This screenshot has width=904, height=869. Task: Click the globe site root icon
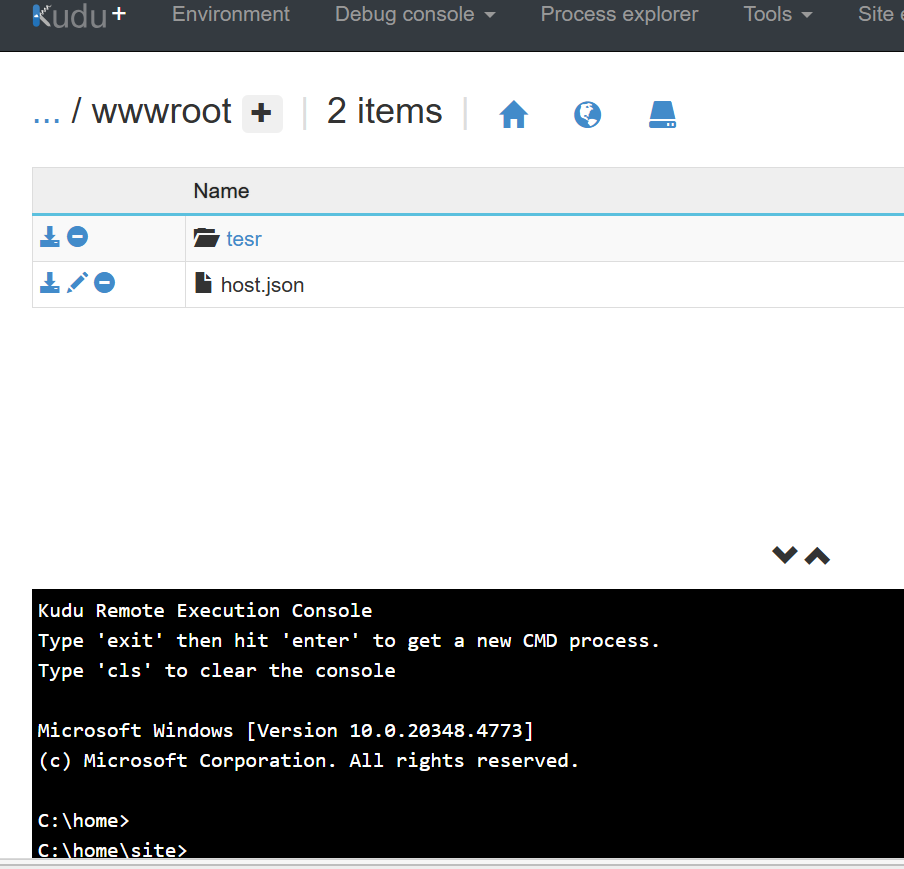pyautogui.click(x=587, y=114)
